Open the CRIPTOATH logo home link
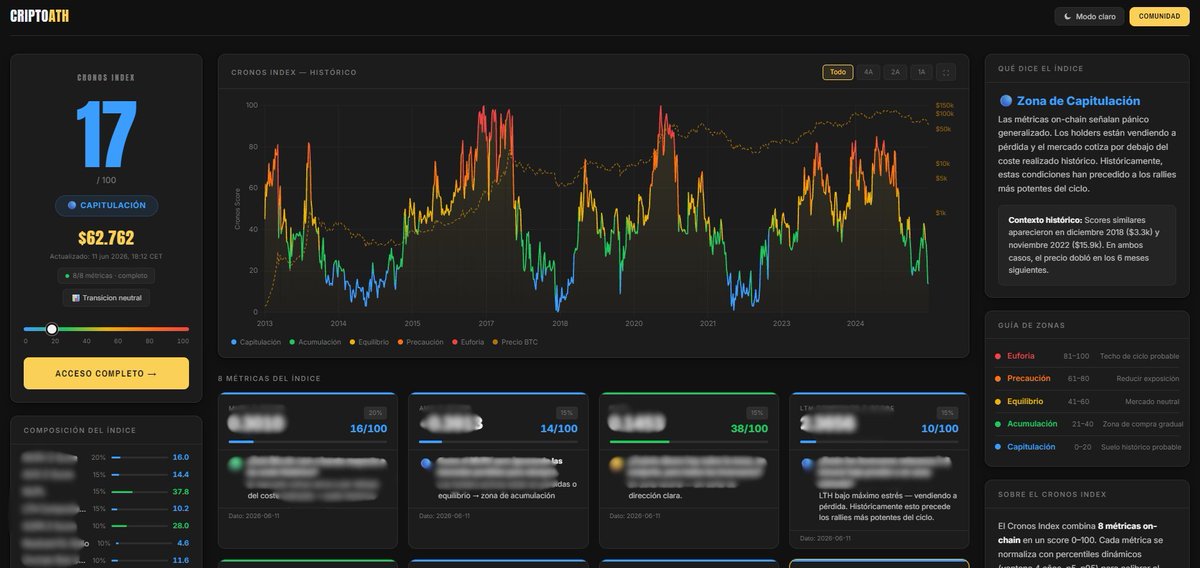This screenshot has height=568, width=1200. pyautogui.click(x=40, y=16)
